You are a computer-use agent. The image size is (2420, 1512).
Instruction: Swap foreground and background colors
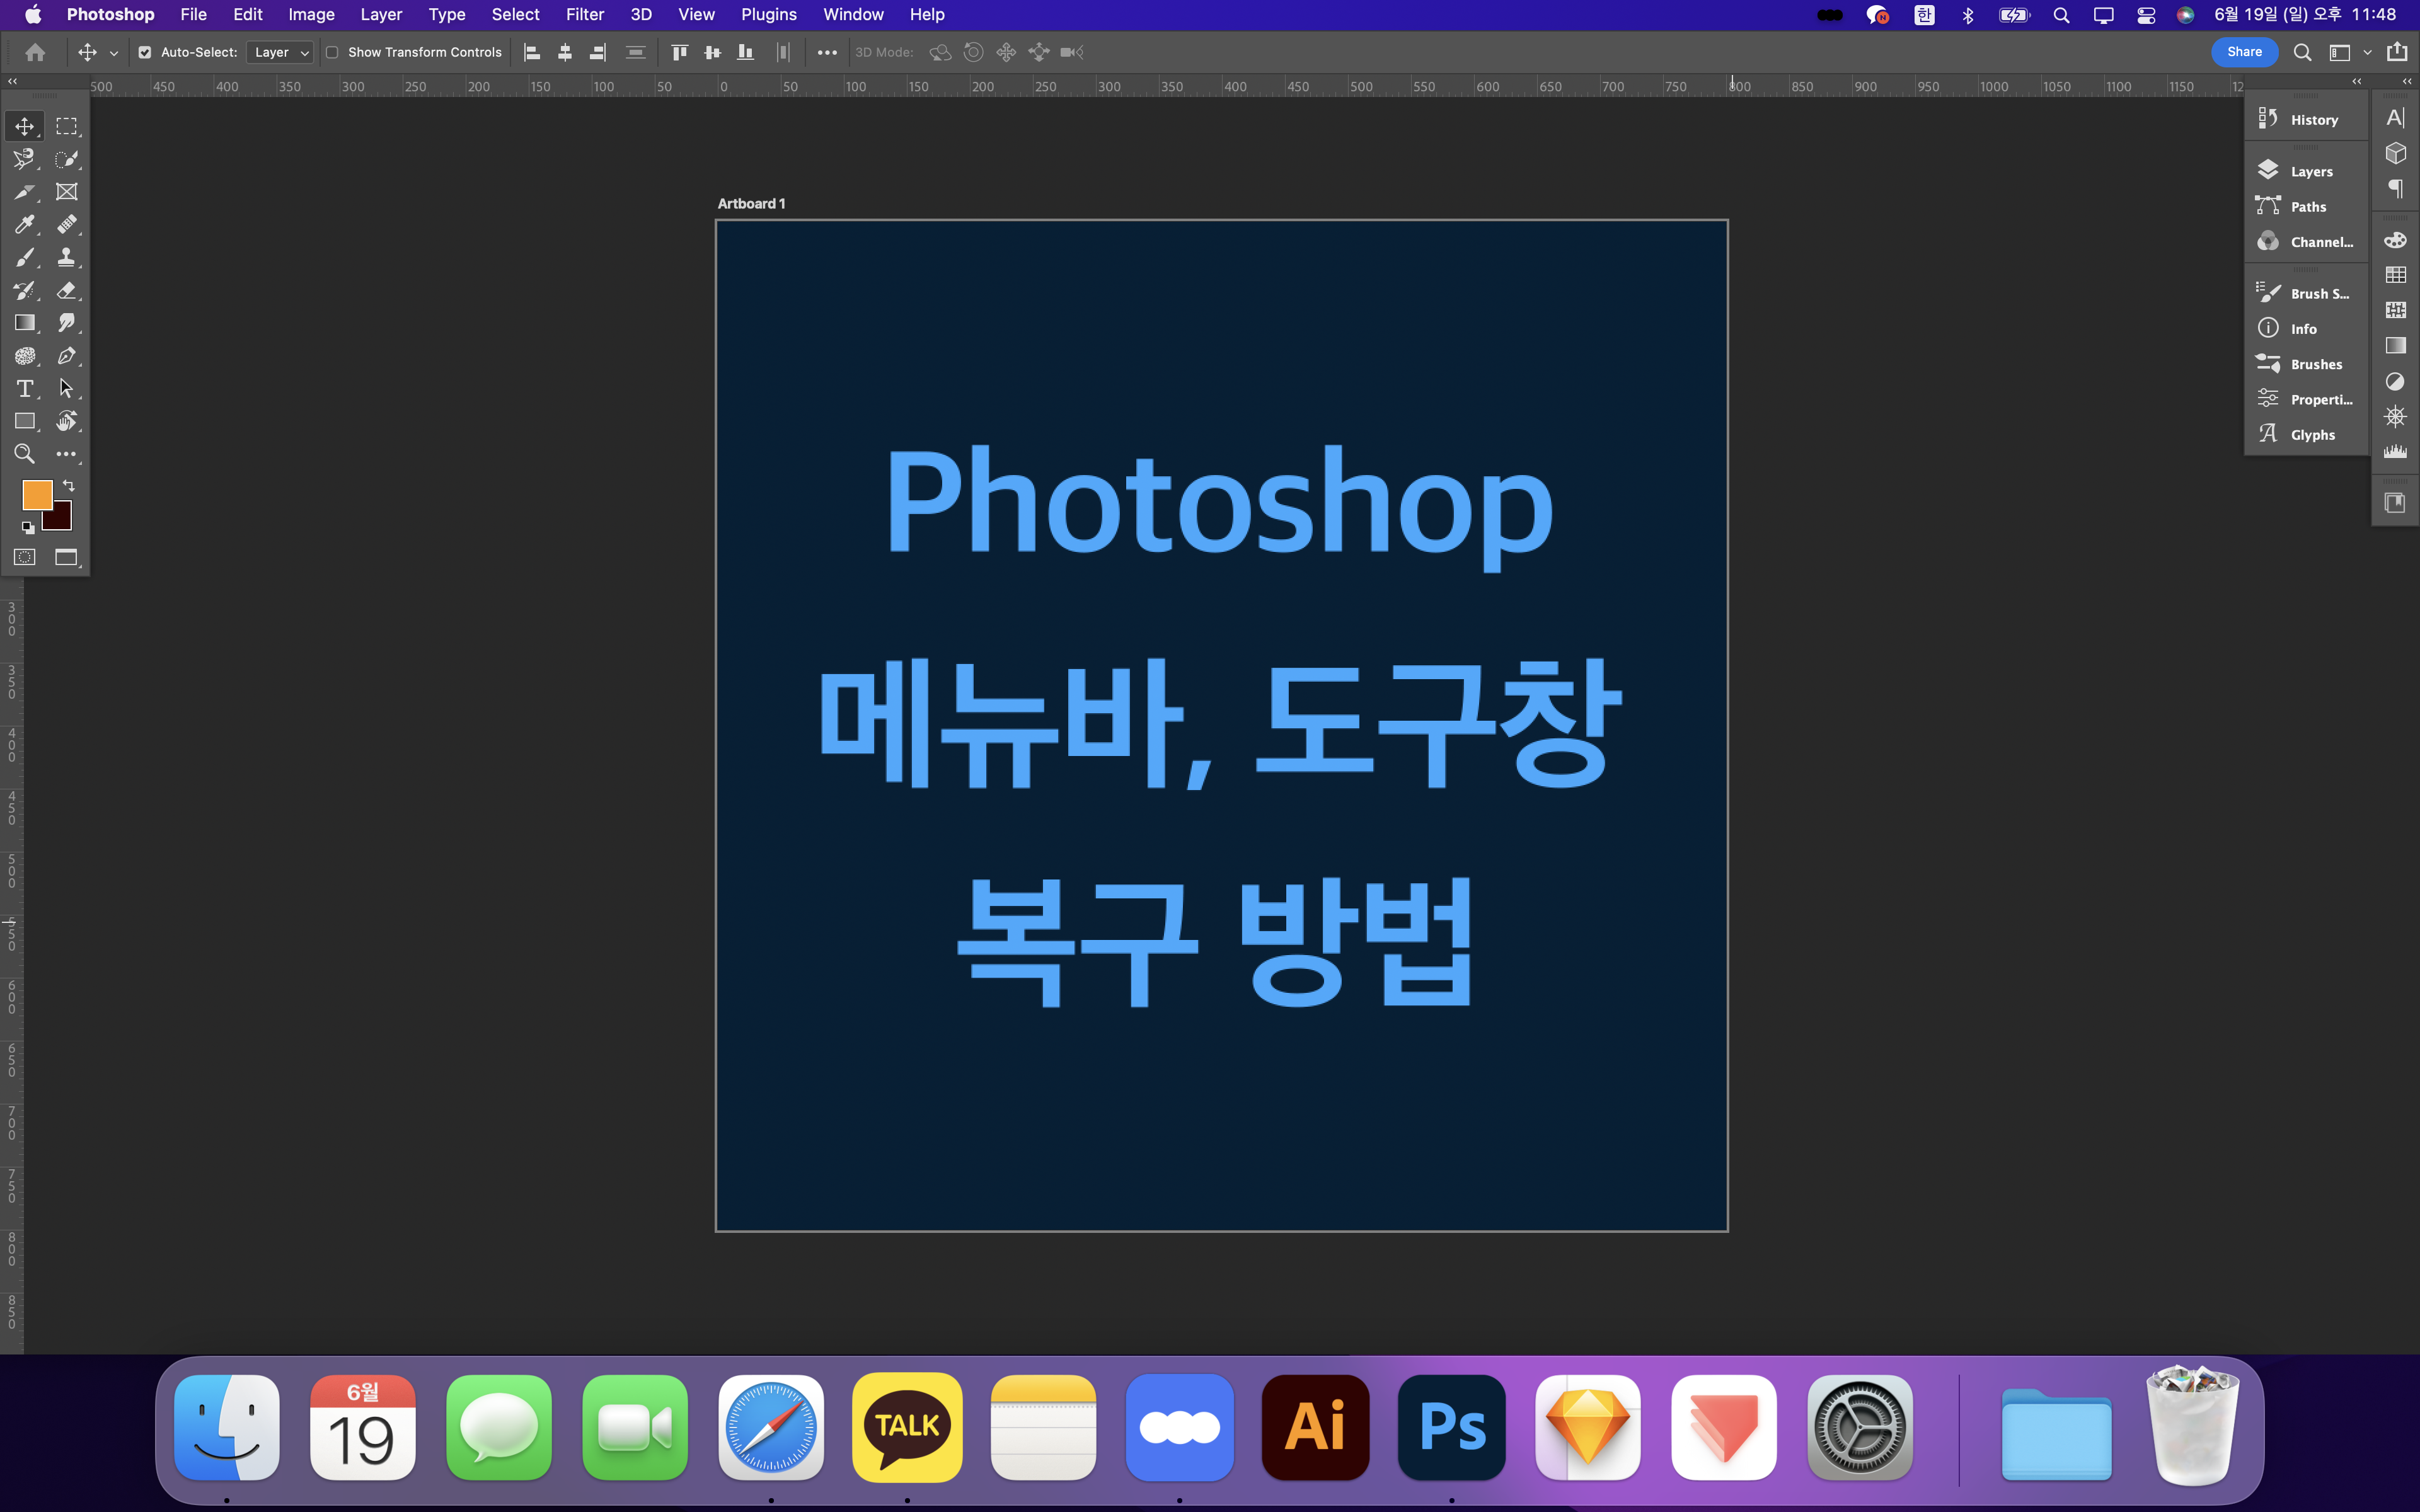tap(69, 485)
